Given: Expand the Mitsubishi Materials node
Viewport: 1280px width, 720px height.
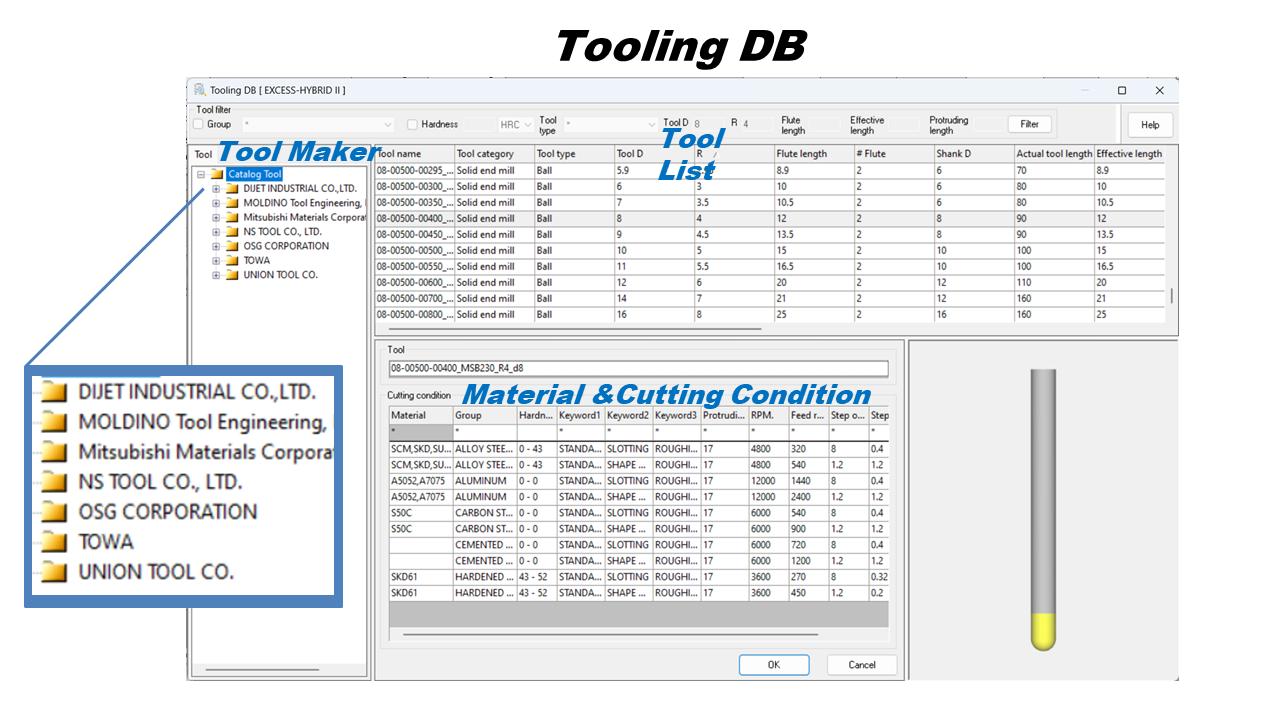Looking at the screenshot, I should (216, 217).
